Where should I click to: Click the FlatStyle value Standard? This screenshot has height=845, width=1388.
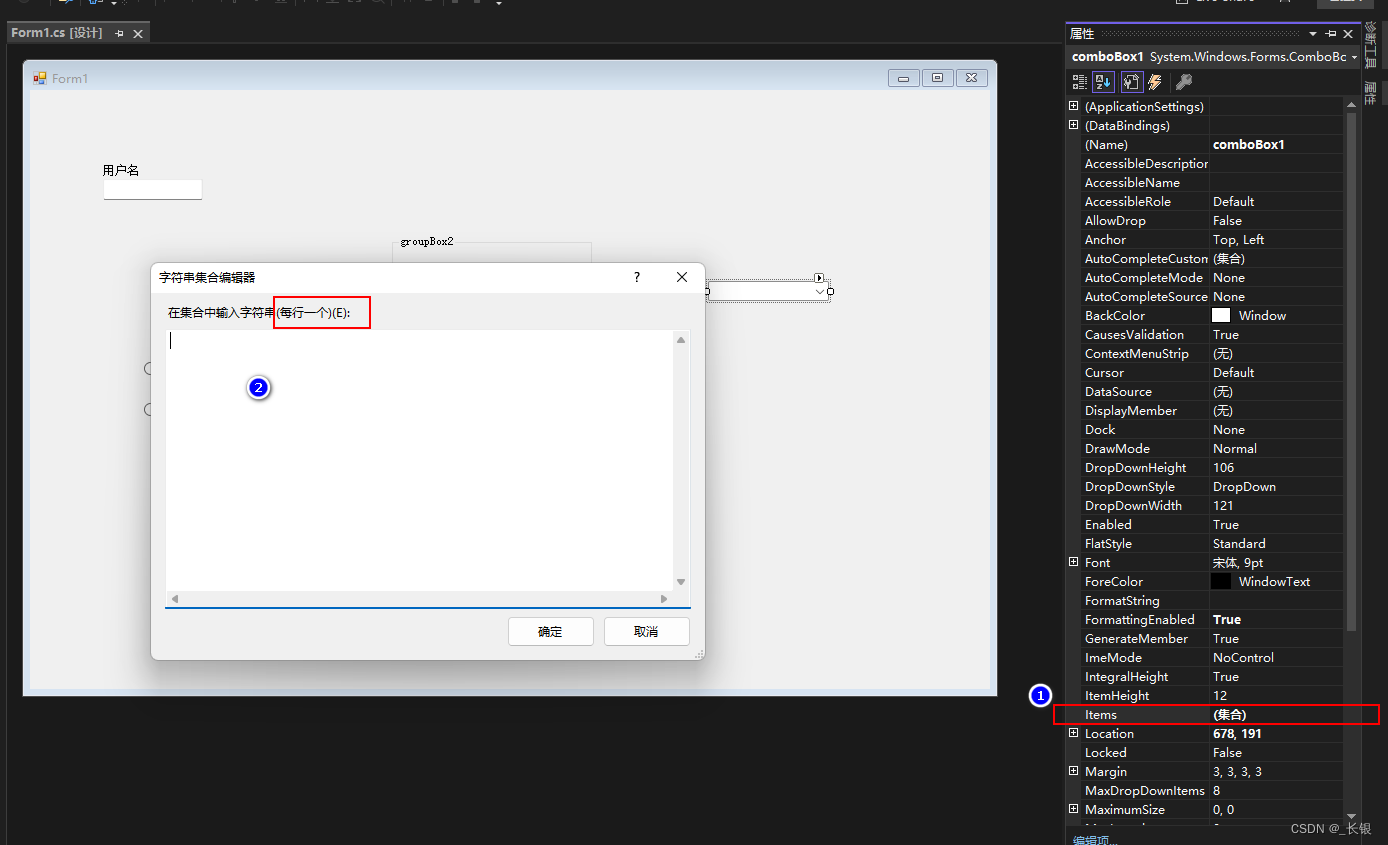pos(1239,543)
